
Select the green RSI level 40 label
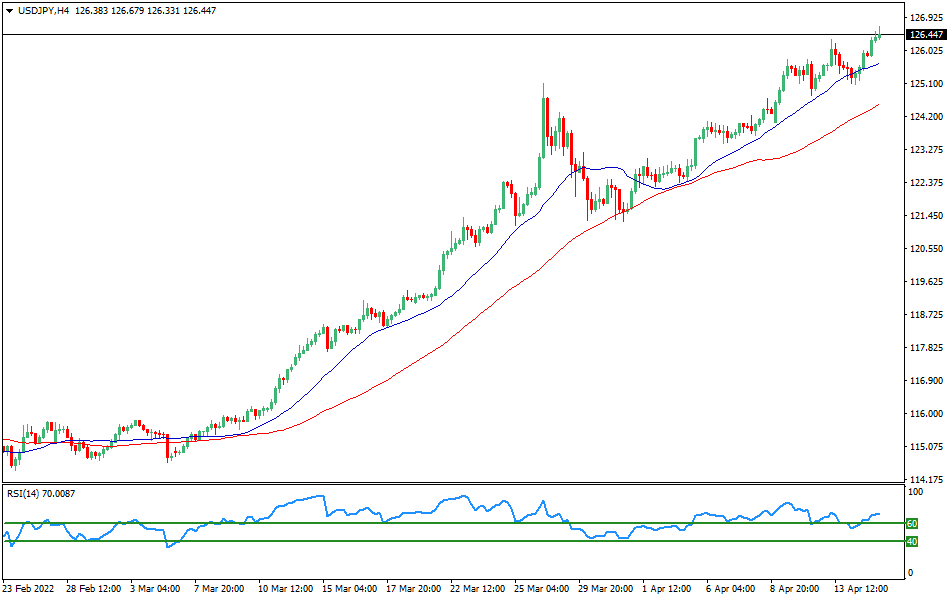912,541
